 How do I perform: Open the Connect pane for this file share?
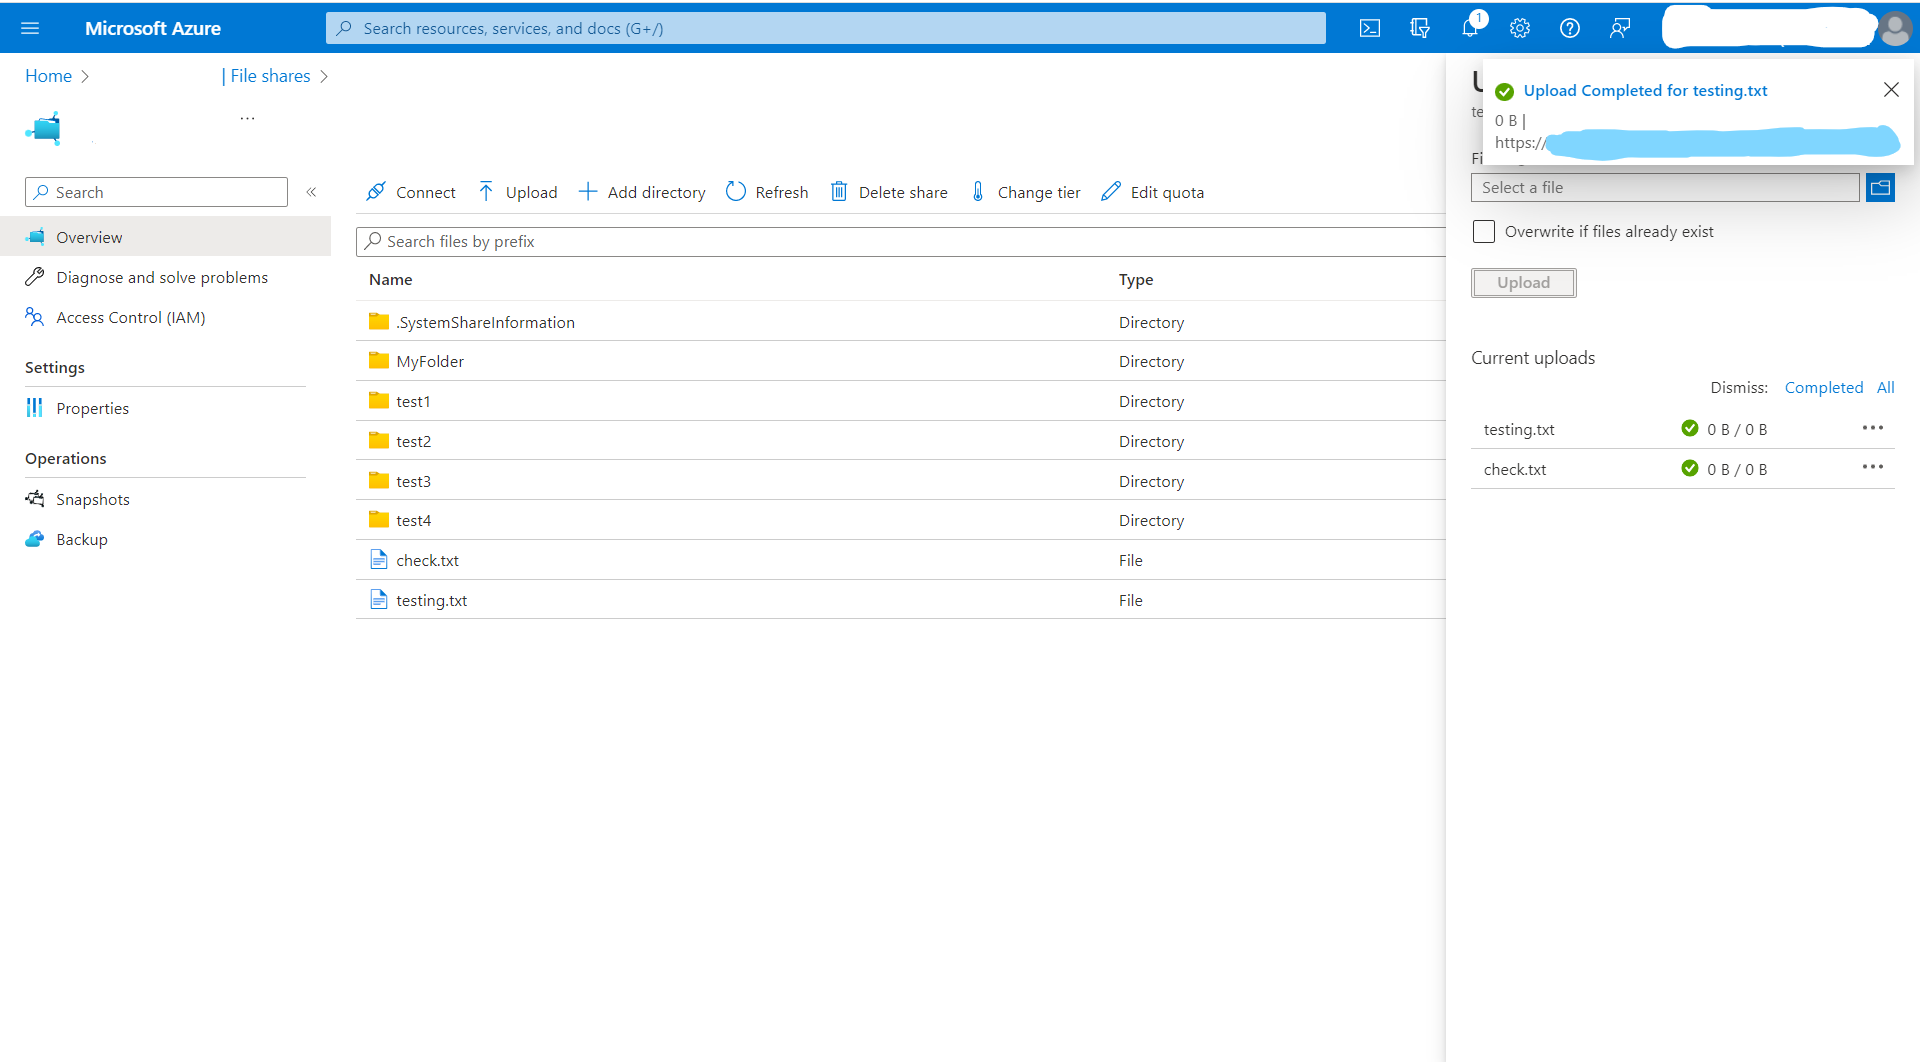coord(410,192)
